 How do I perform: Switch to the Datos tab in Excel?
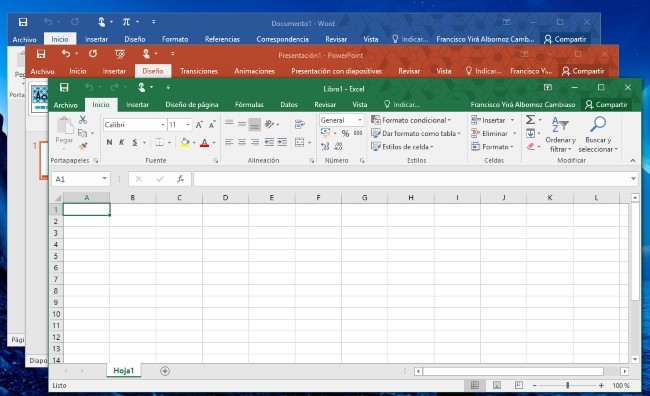pyautogui.click(x=289, y=104)
